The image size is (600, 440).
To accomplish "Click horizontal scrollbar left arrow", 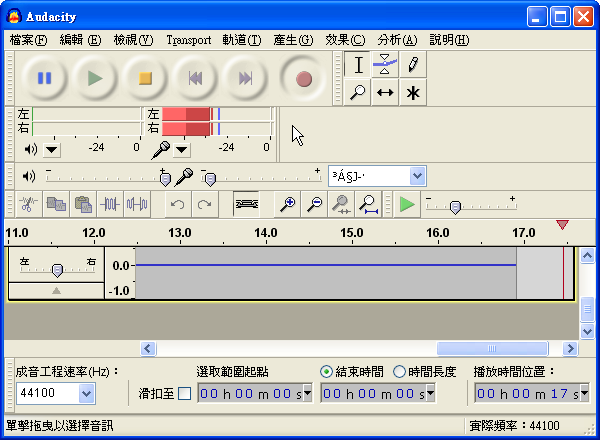I will [148, 349].
